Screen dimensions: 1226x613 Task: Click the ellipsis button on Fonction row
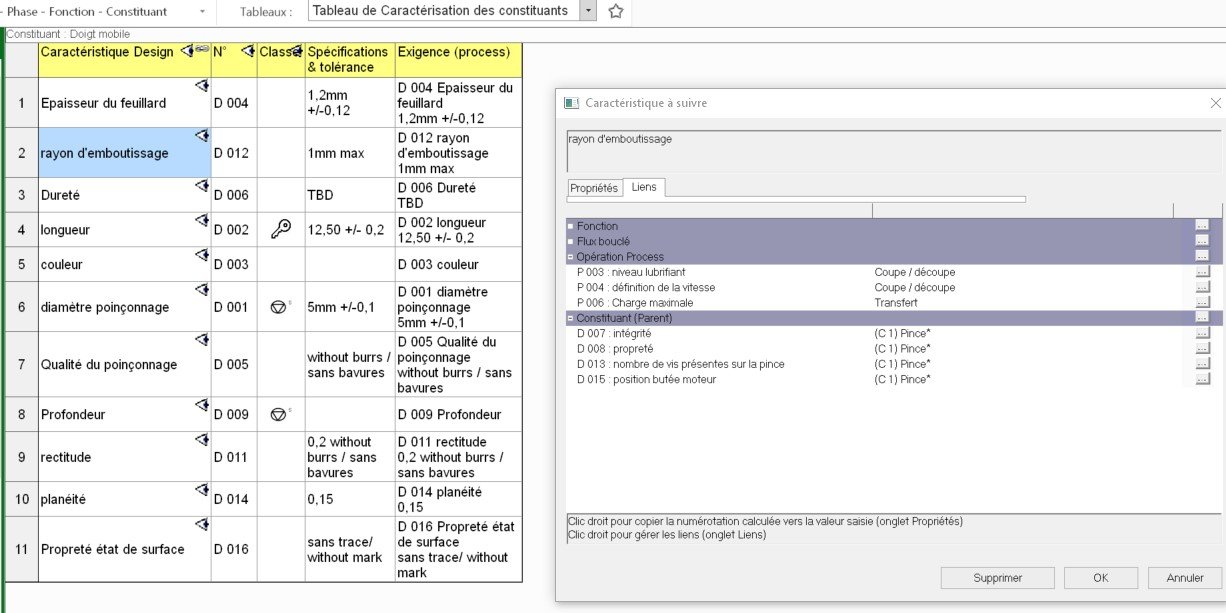tap(1202, 226)
